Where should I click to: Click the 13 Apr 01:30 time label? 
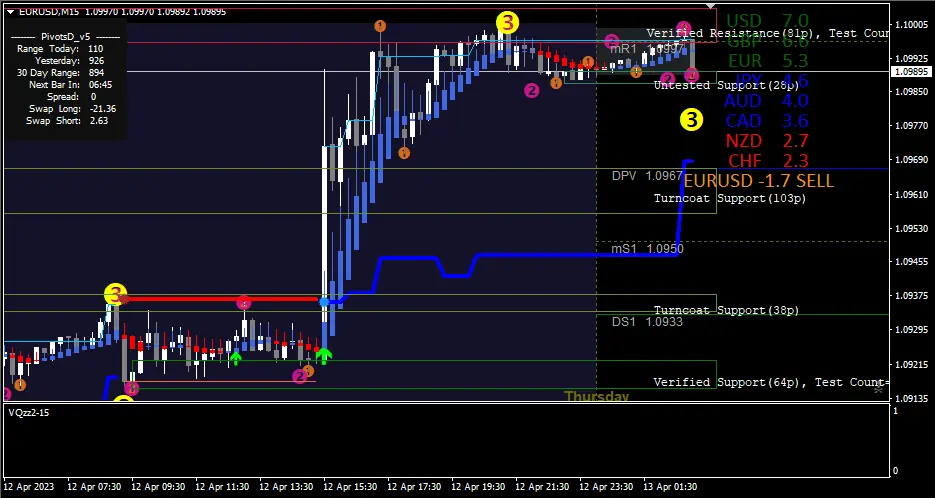pyautogui.click(x=670, y=487)
